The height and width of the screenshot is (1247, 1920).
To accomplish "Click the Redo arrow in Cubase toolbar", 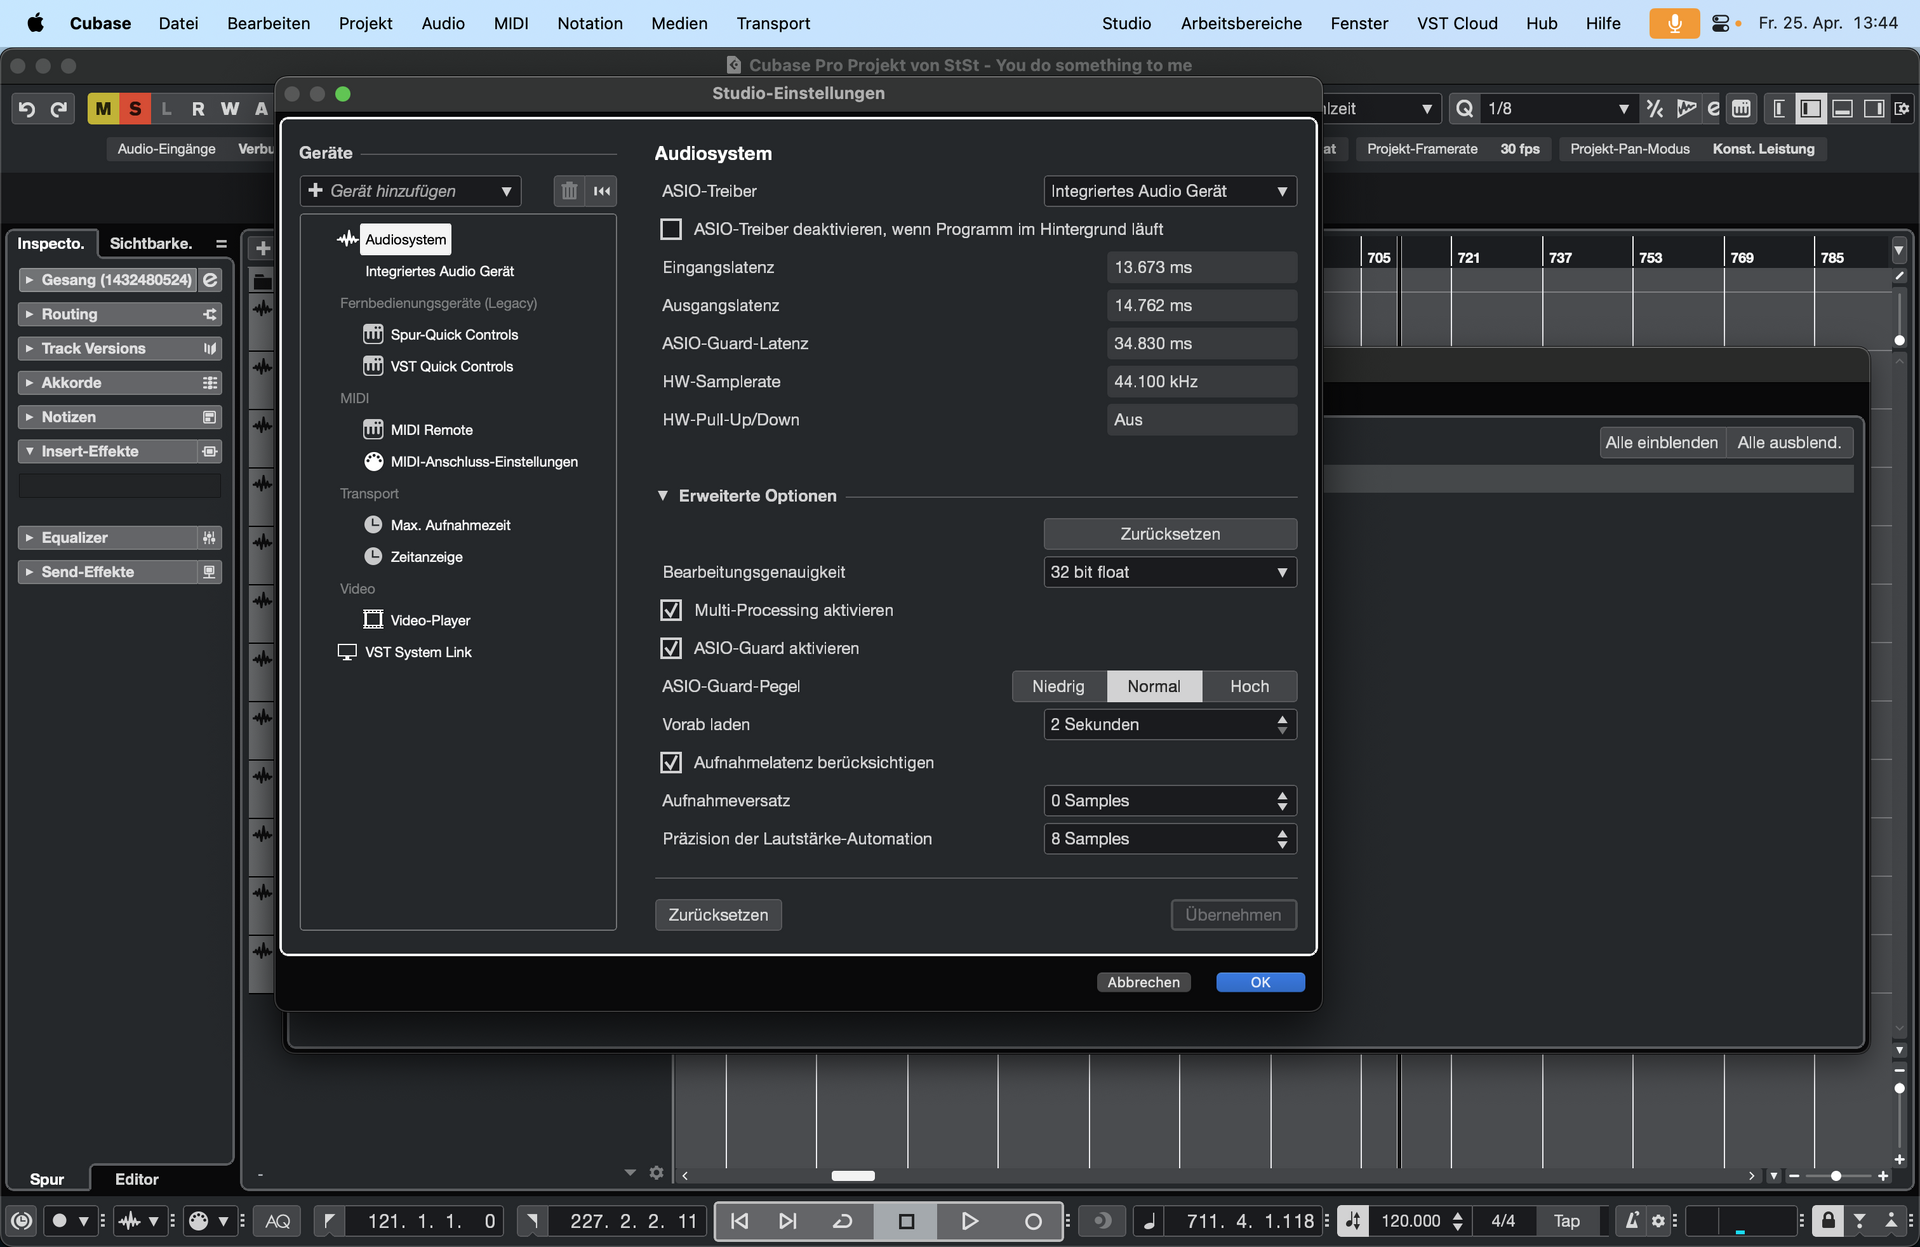I will point(59,109).
